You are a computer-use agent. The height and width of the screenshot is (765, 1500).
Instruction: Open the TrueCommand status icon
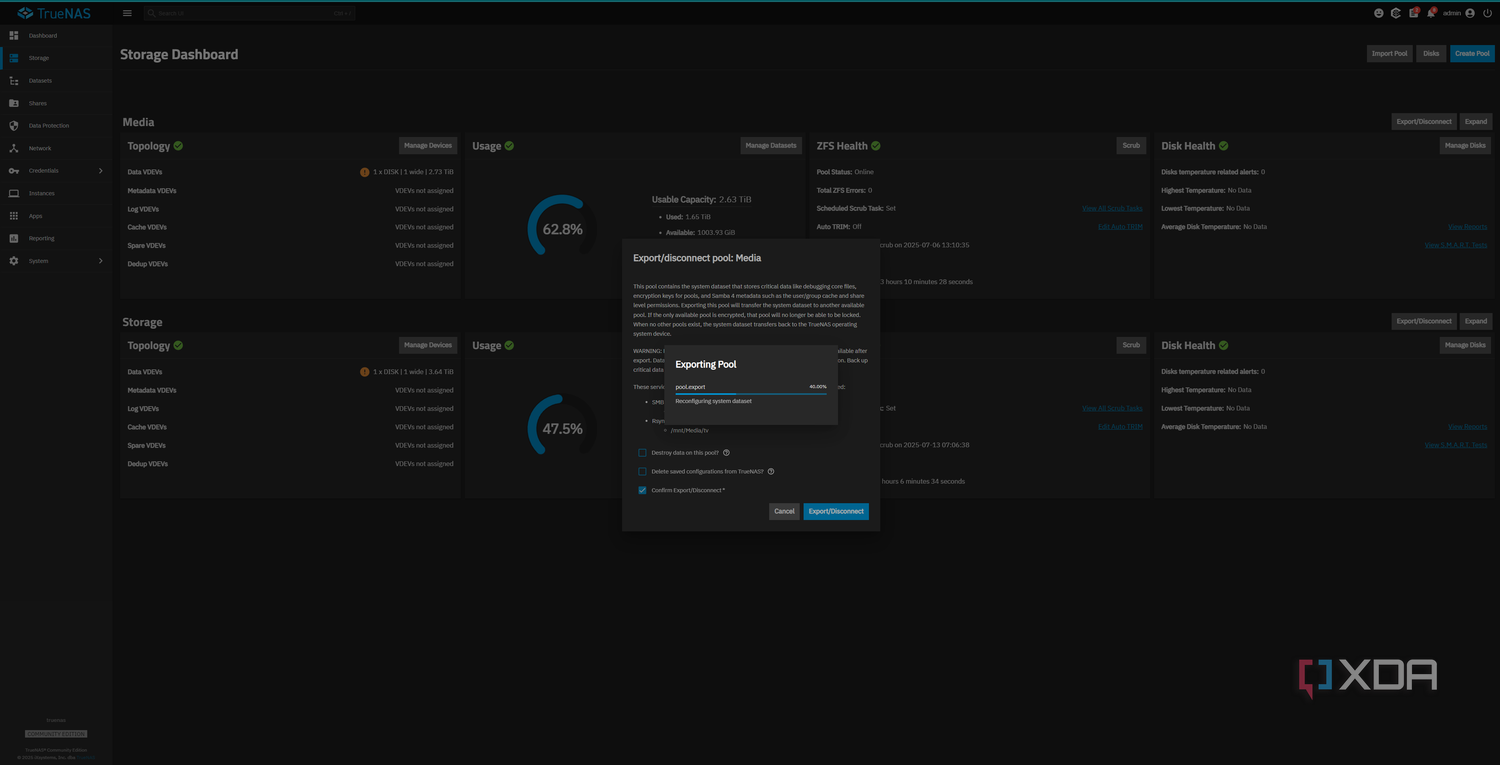click(1396, 13)
